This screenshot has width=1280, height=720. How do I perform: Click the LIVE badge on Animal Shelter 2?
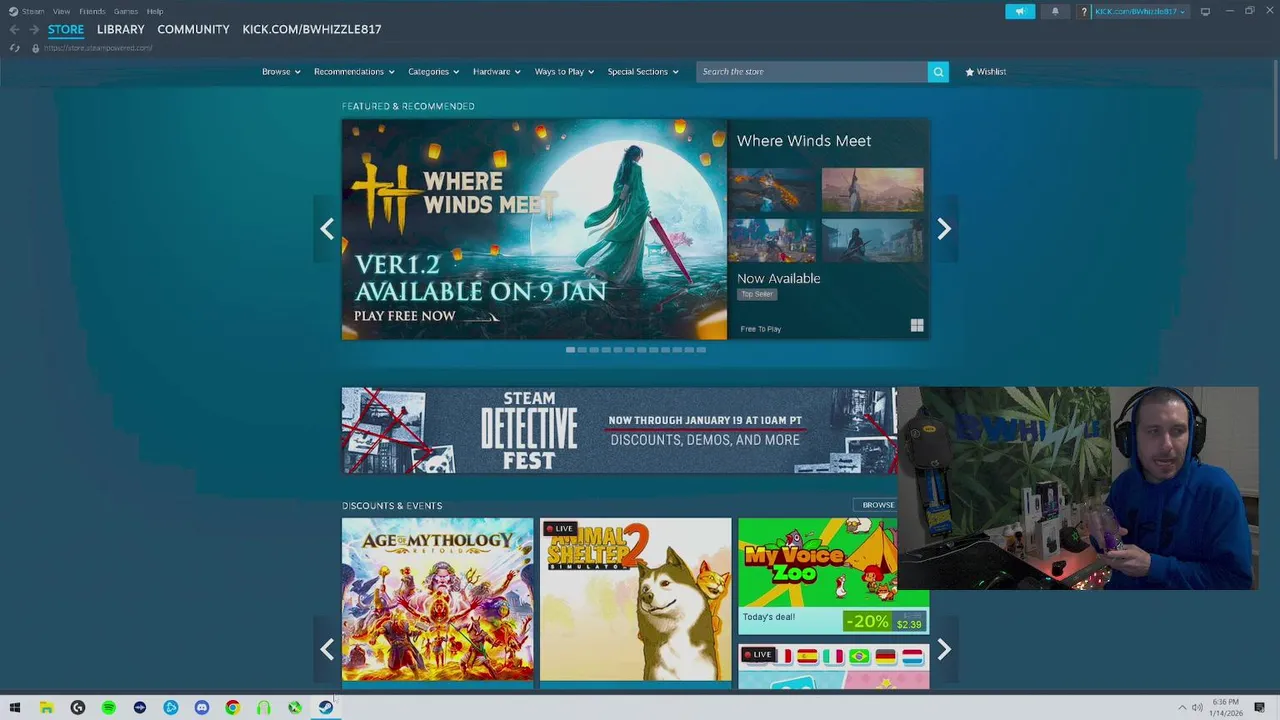(x=560, y=529)
